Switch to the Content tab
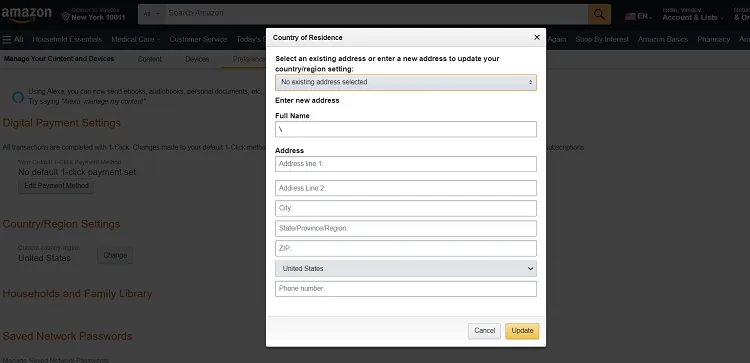 coord(150,59)
